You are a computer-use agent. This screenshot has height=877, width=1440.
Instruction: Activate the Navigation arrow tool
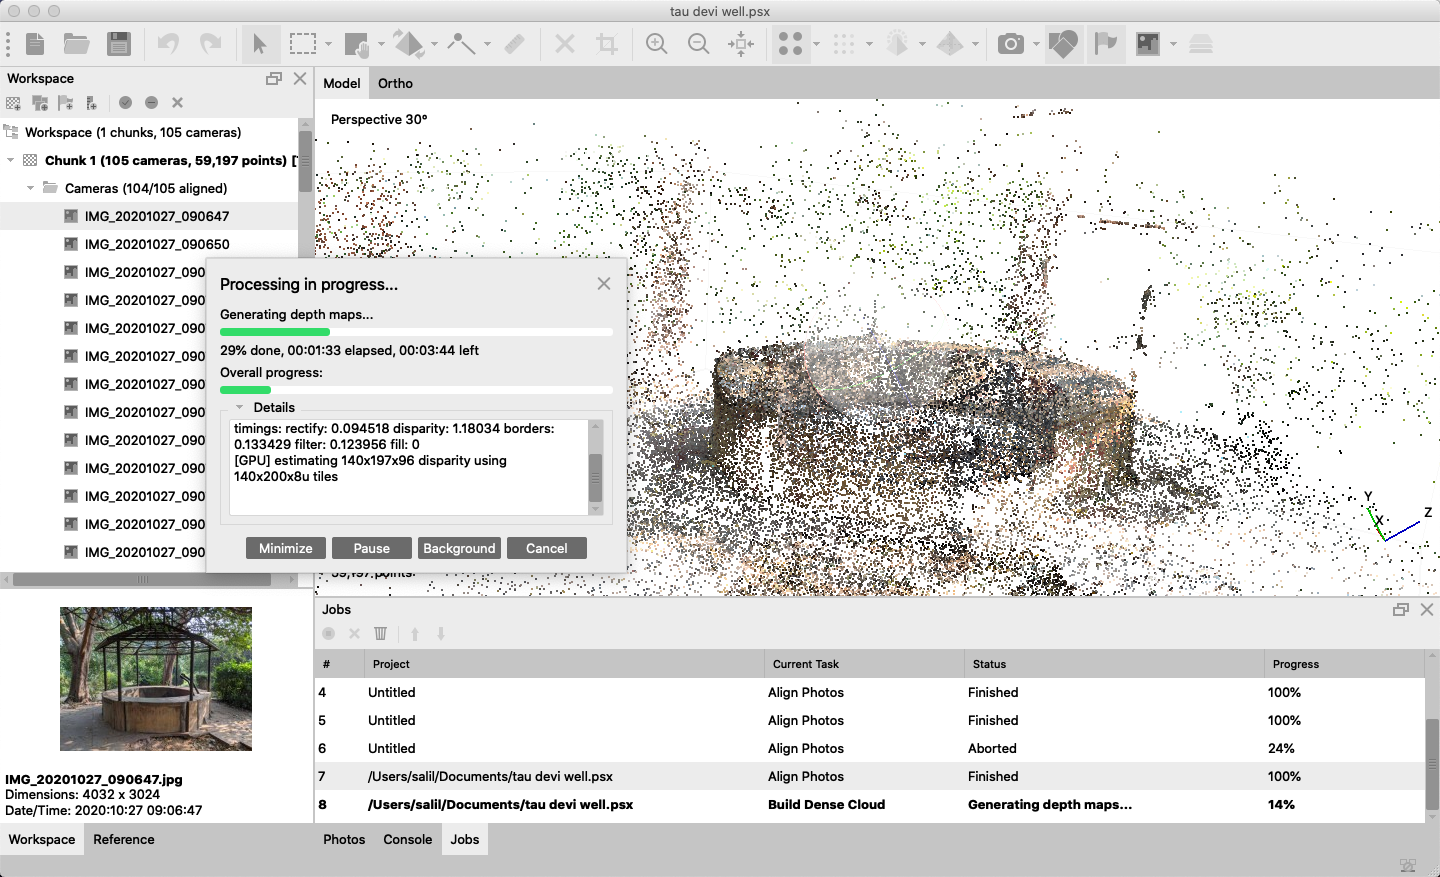(x=261, y=43)
